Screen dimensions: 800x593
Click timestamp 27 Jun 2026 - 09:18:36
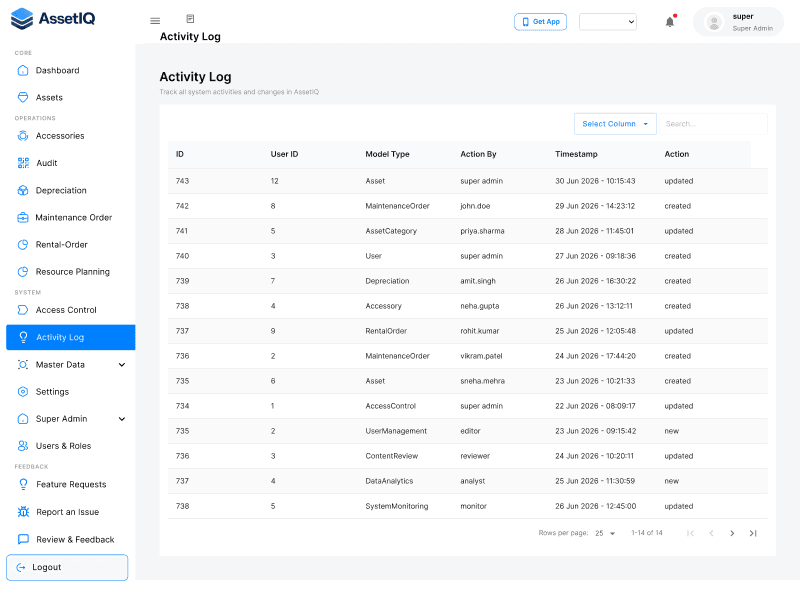pos(595,256)
